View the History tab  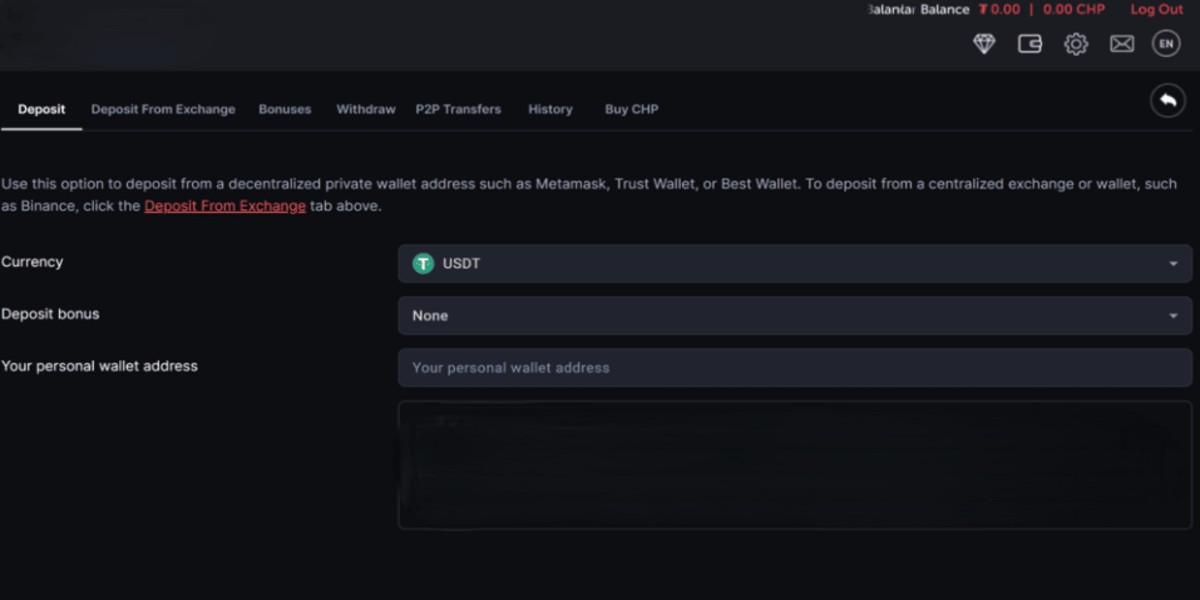[550, 109]
